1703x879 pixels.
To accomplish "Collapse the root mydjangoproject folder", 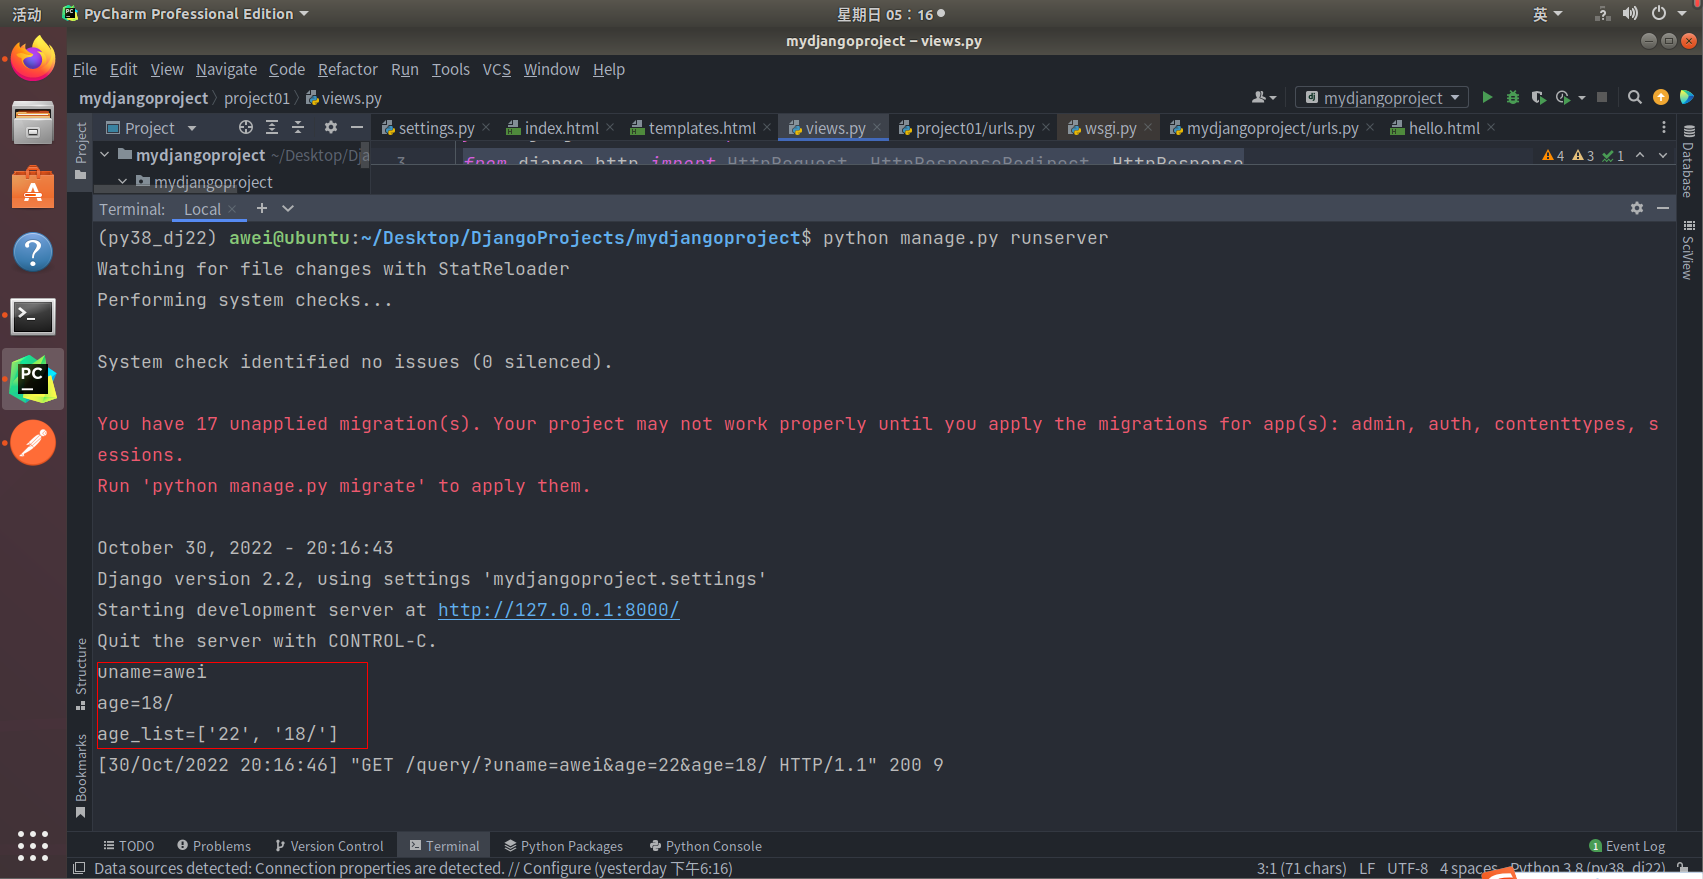I will click(104, 154).
